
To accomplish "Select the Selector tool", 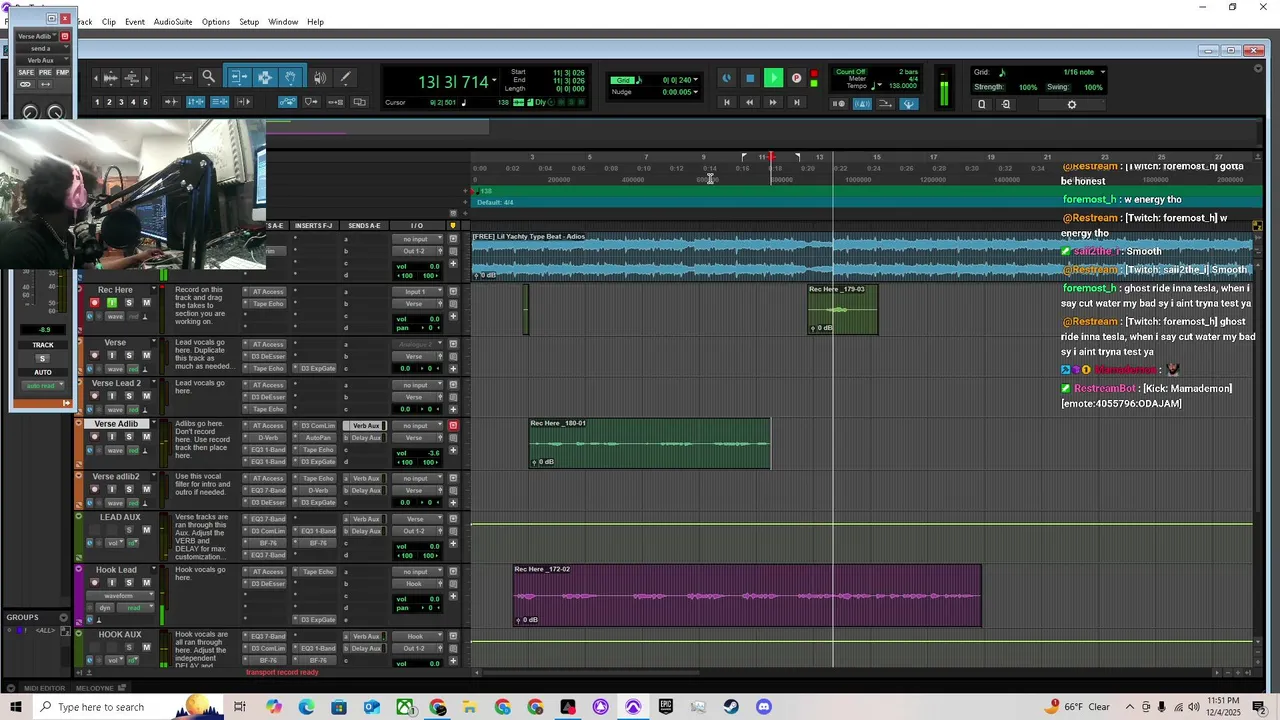I will [x=264, y=77].
